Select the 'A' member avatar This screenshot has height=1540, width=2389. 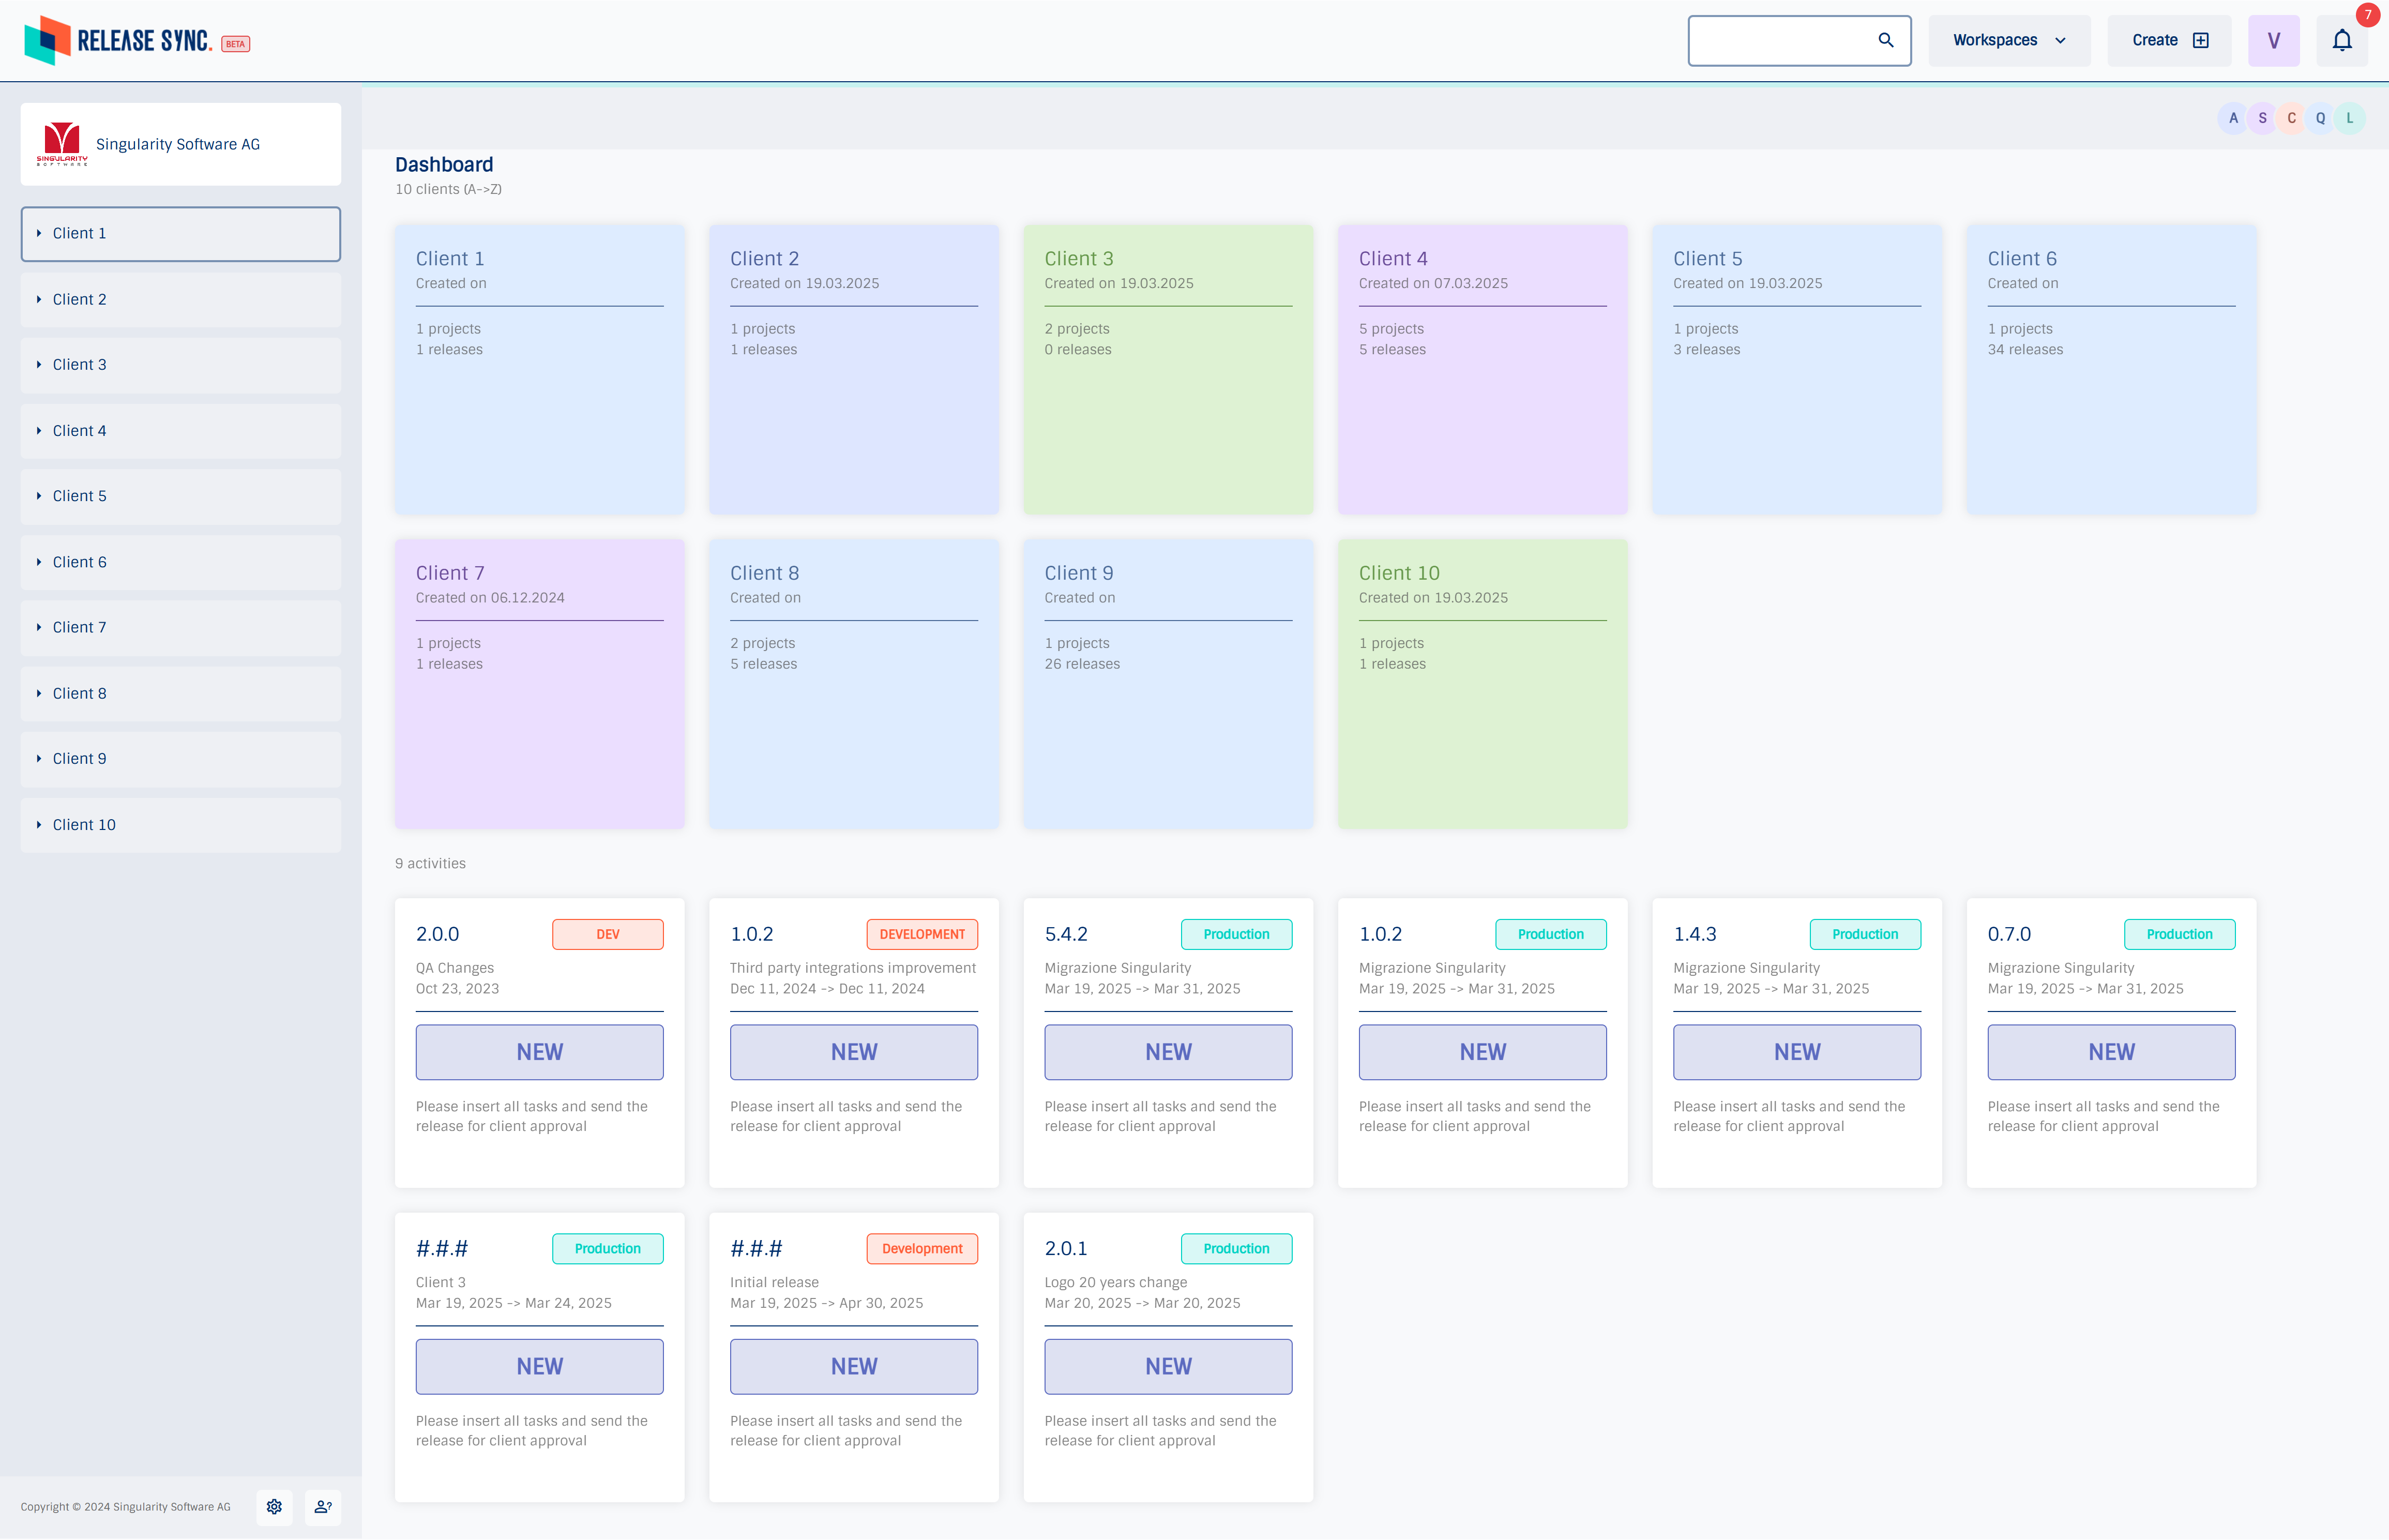coord(2232,118)
